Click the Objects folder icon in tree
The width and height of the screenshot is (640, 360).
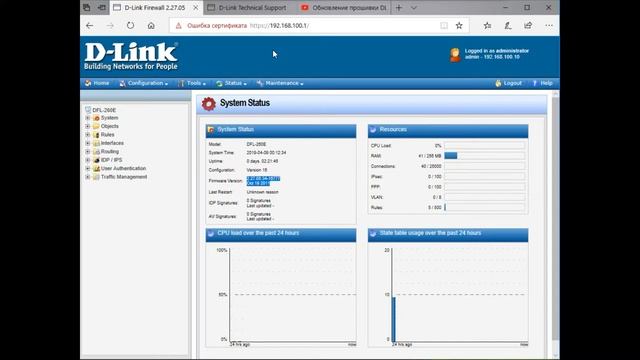96,126
